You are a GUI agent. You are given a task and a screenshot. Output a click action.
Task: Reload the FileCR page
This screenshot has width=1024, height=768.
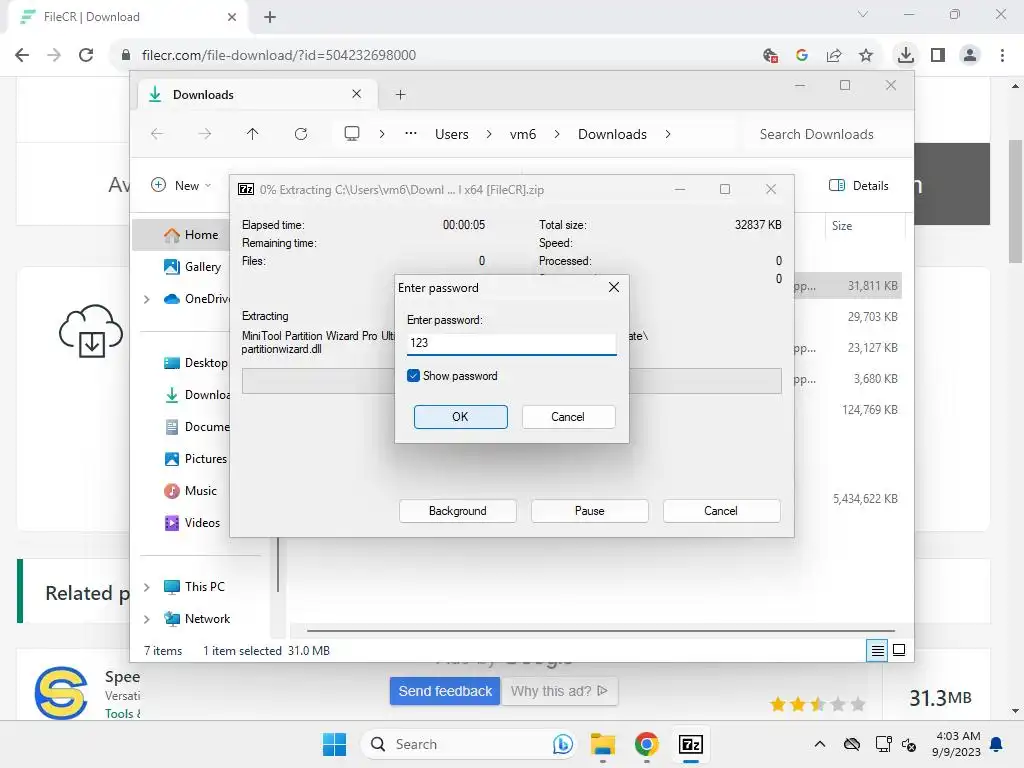point(86,55)
